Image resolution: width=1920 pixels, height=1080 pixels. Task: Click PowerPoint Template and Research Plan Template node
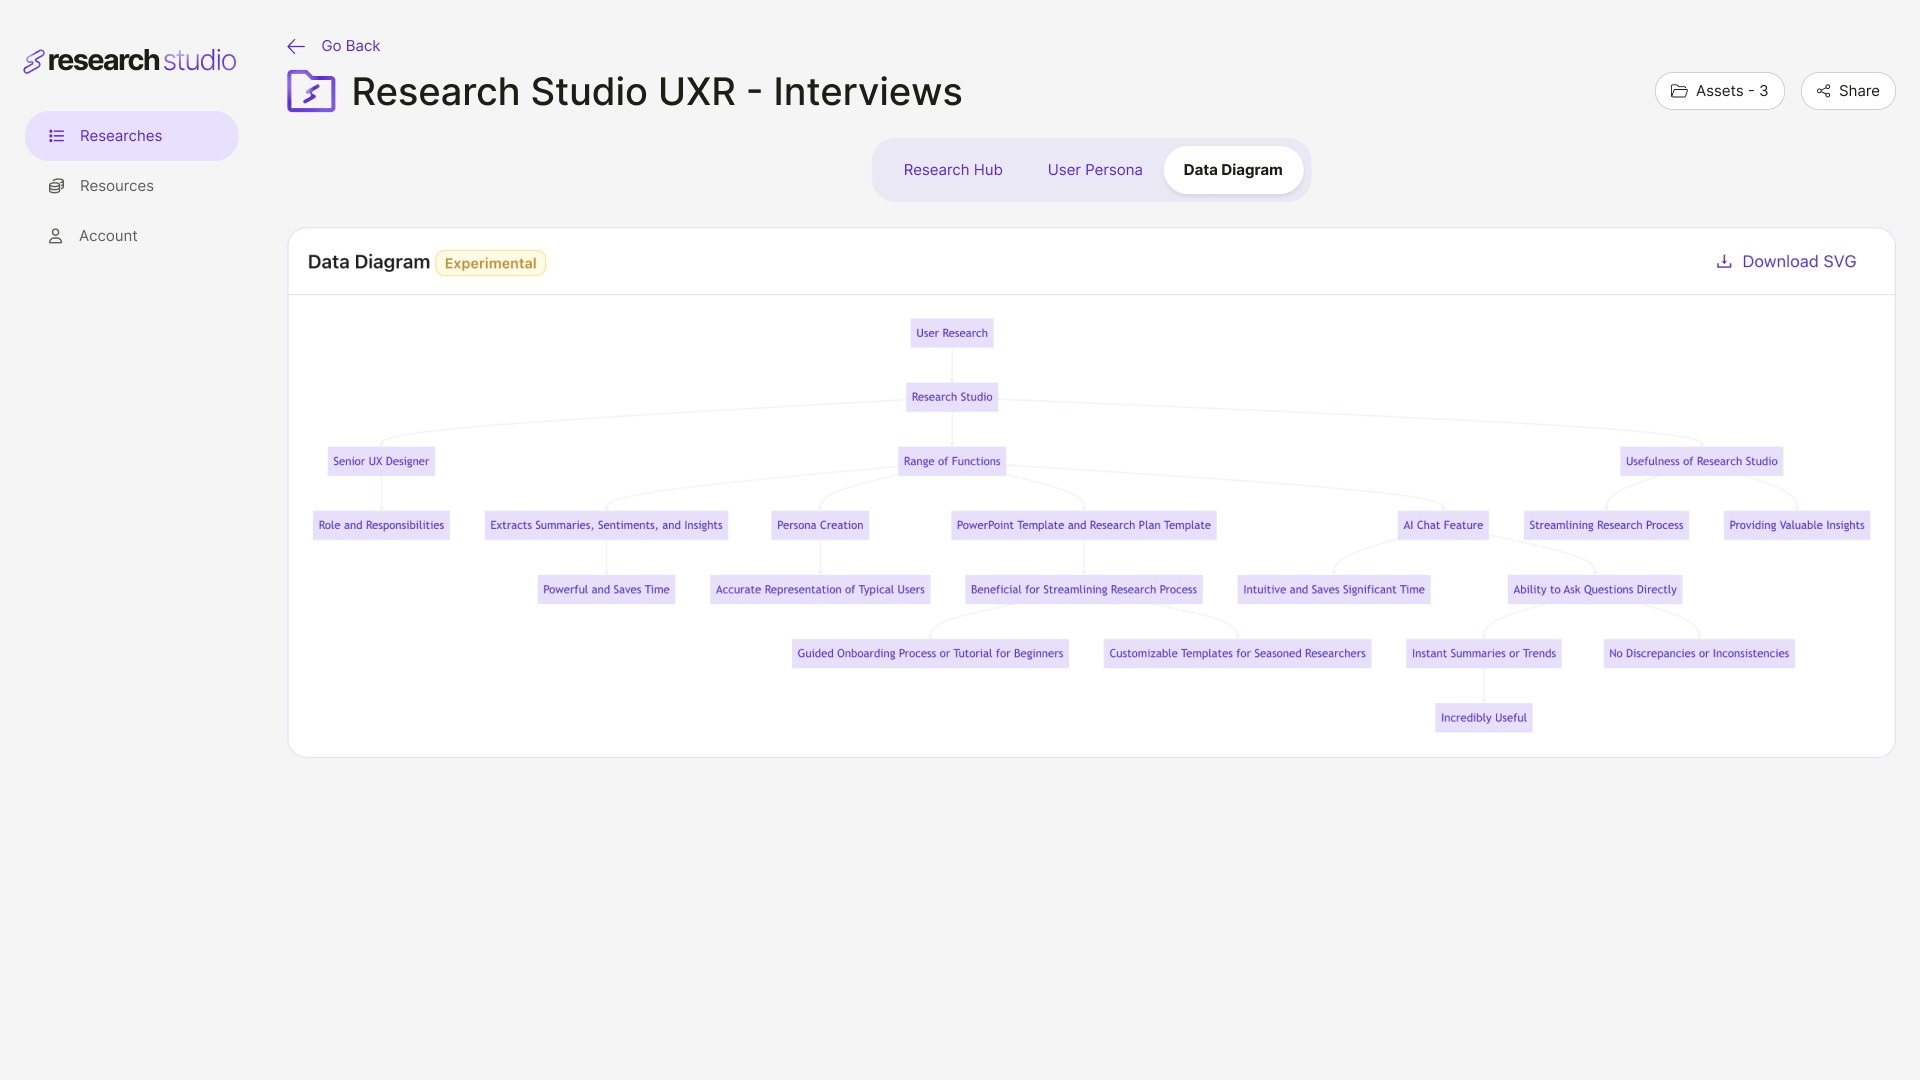pyautogui.click(x=1084, y=525)
